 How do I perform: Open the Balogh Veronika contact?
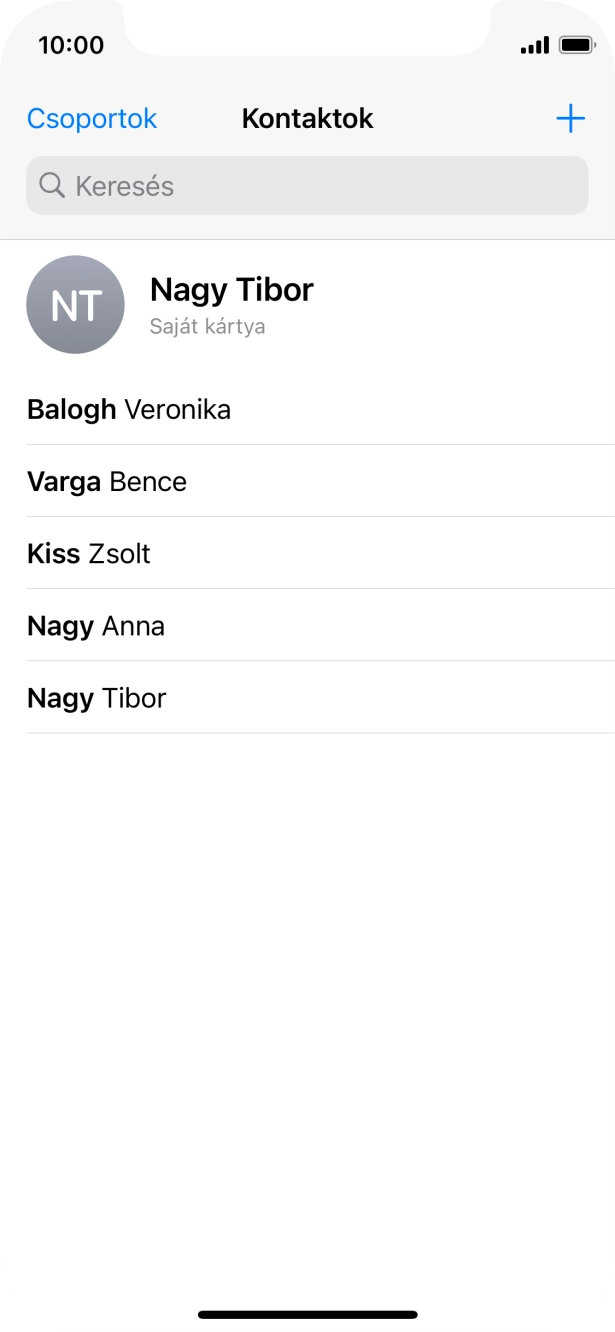click(129, 409)
